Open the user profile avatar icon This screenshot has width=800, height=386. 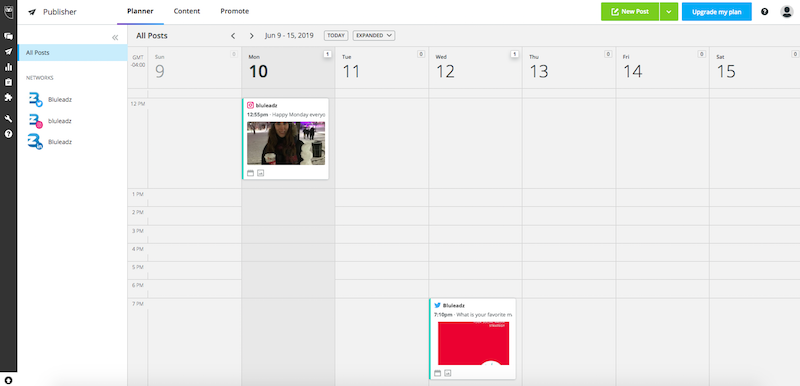point(786,12)
